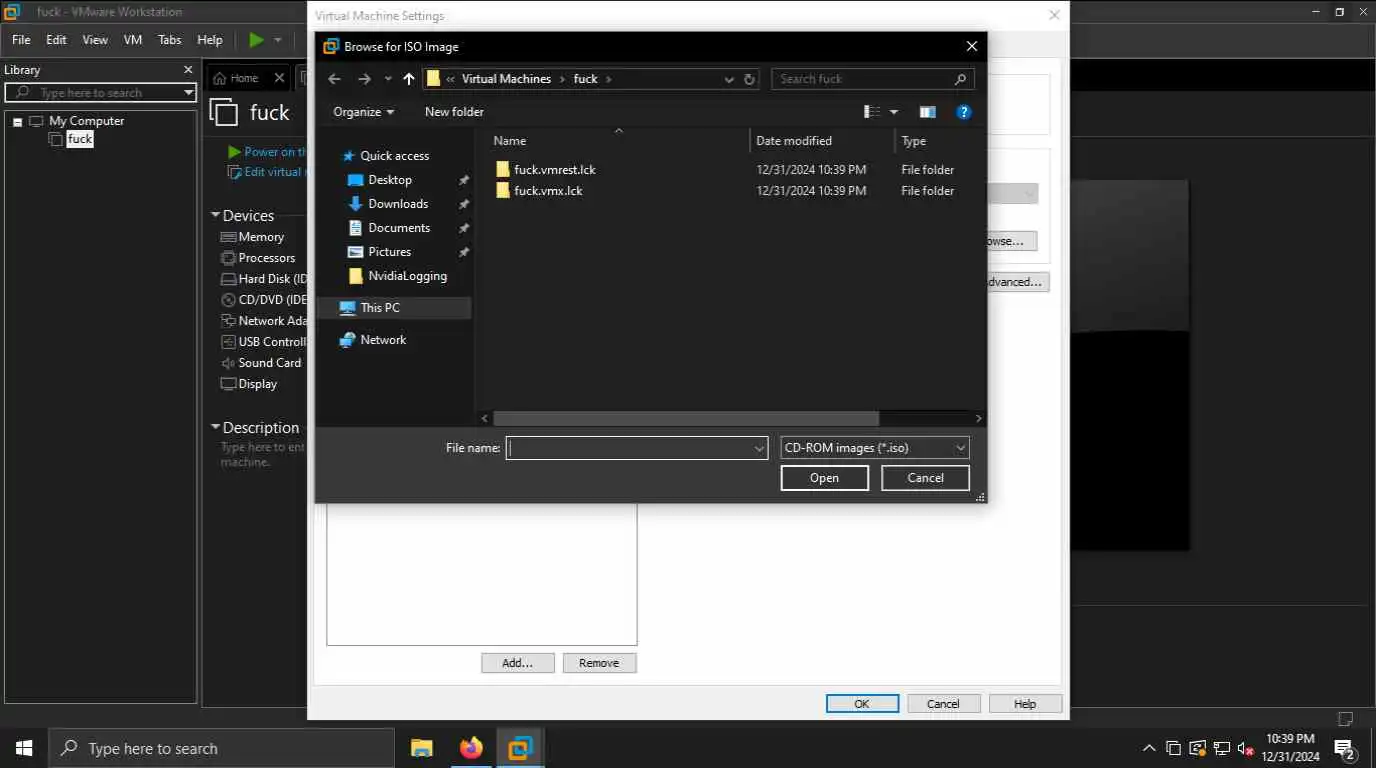Click Remove in Virtual Machine Settings

(599, 663)
